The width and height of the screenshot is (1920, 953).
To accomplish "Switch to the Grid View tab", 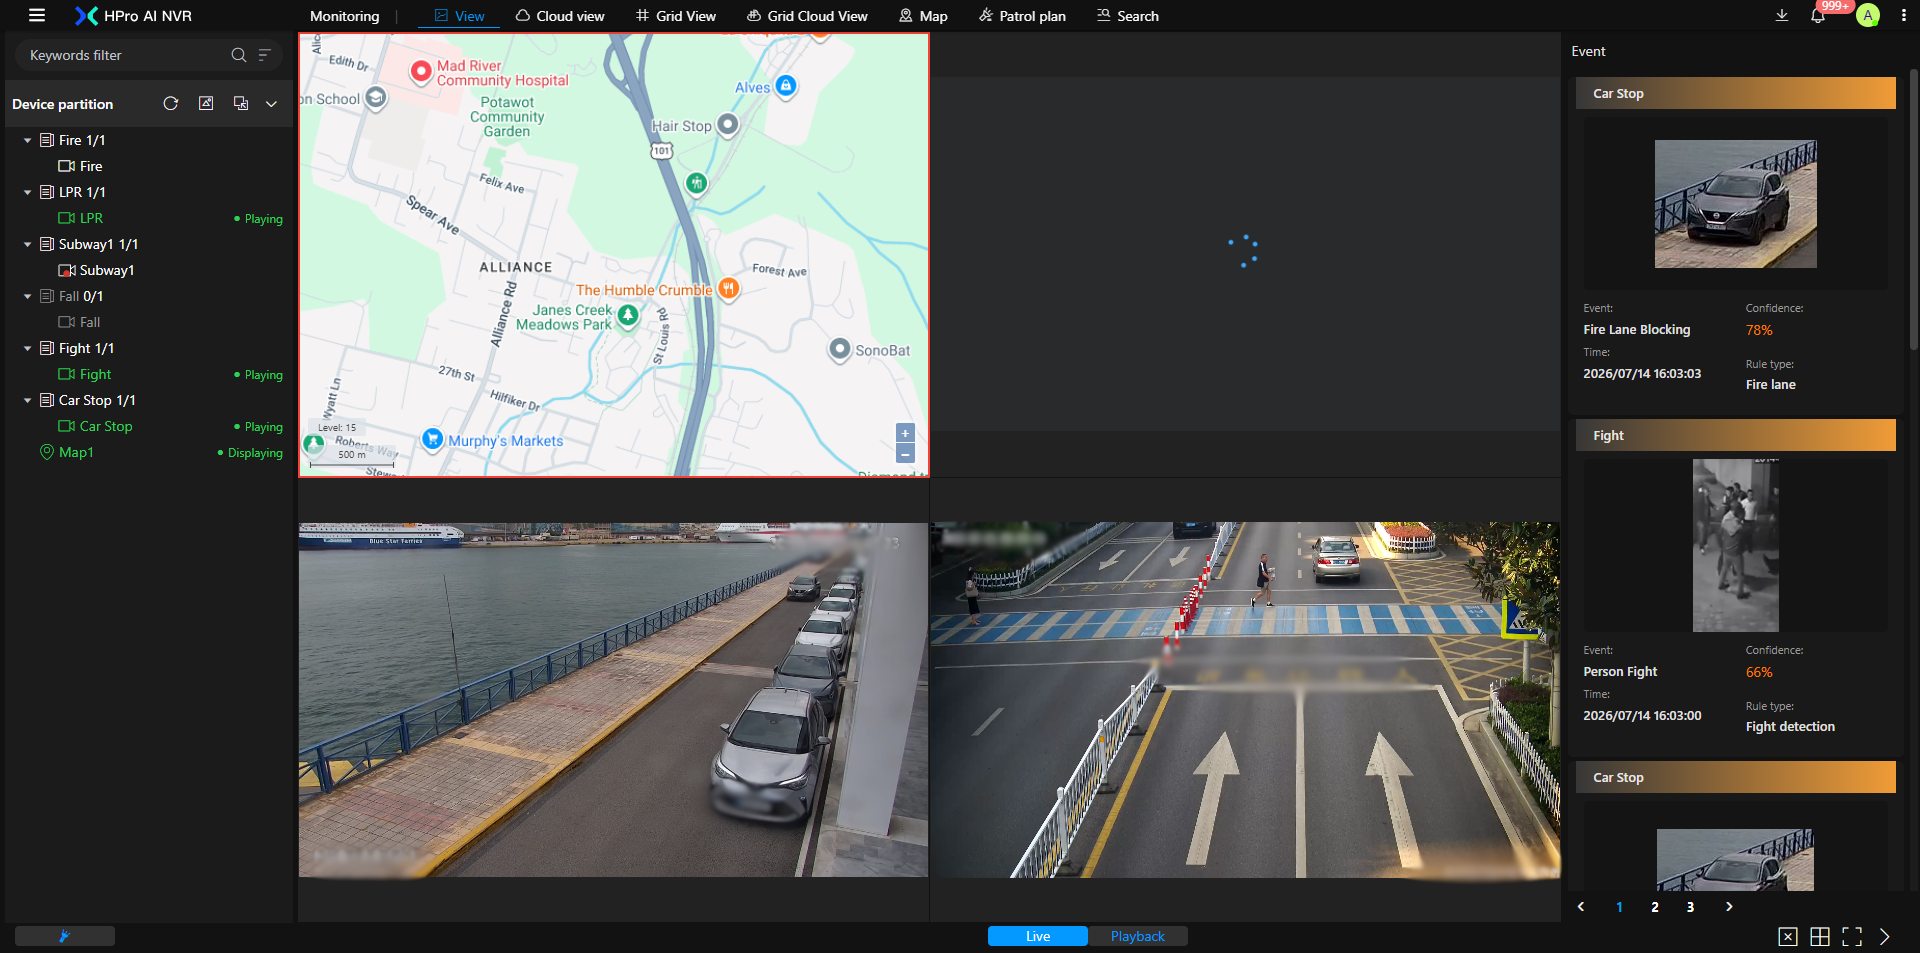I will pos(676,16).
